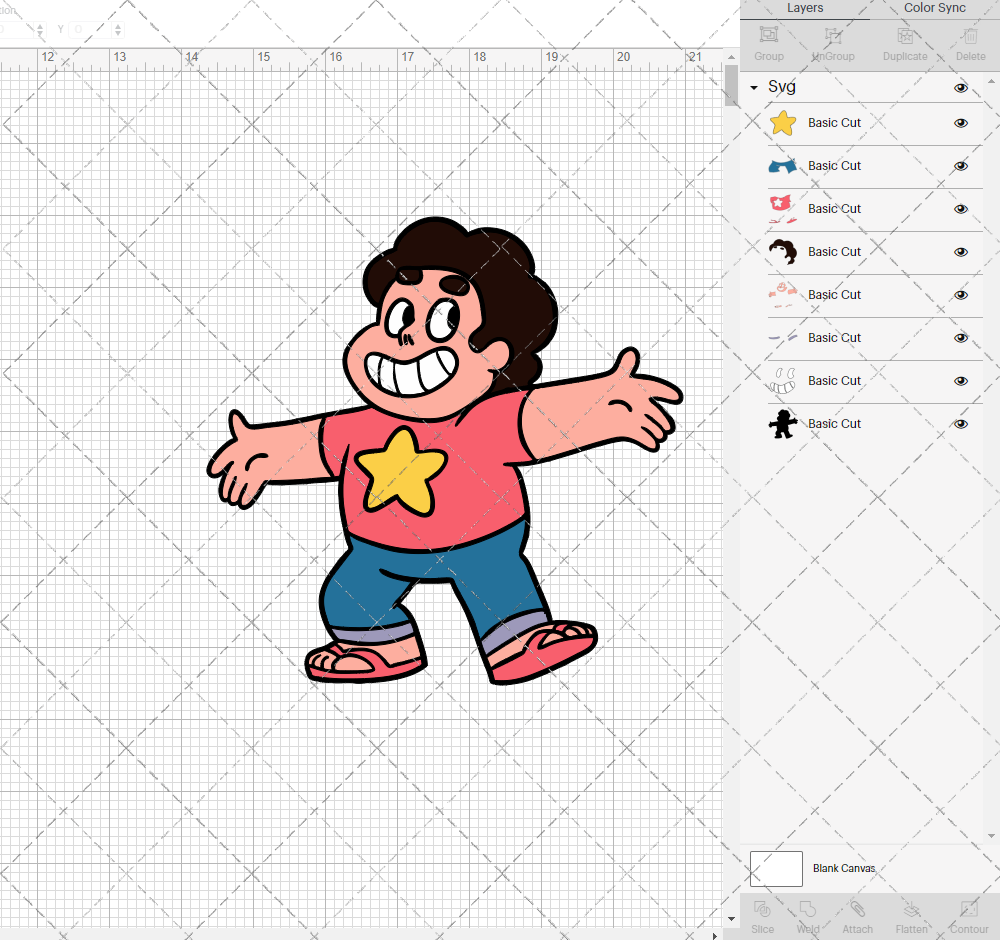Switch to the Layers tab

pos(805,8)
